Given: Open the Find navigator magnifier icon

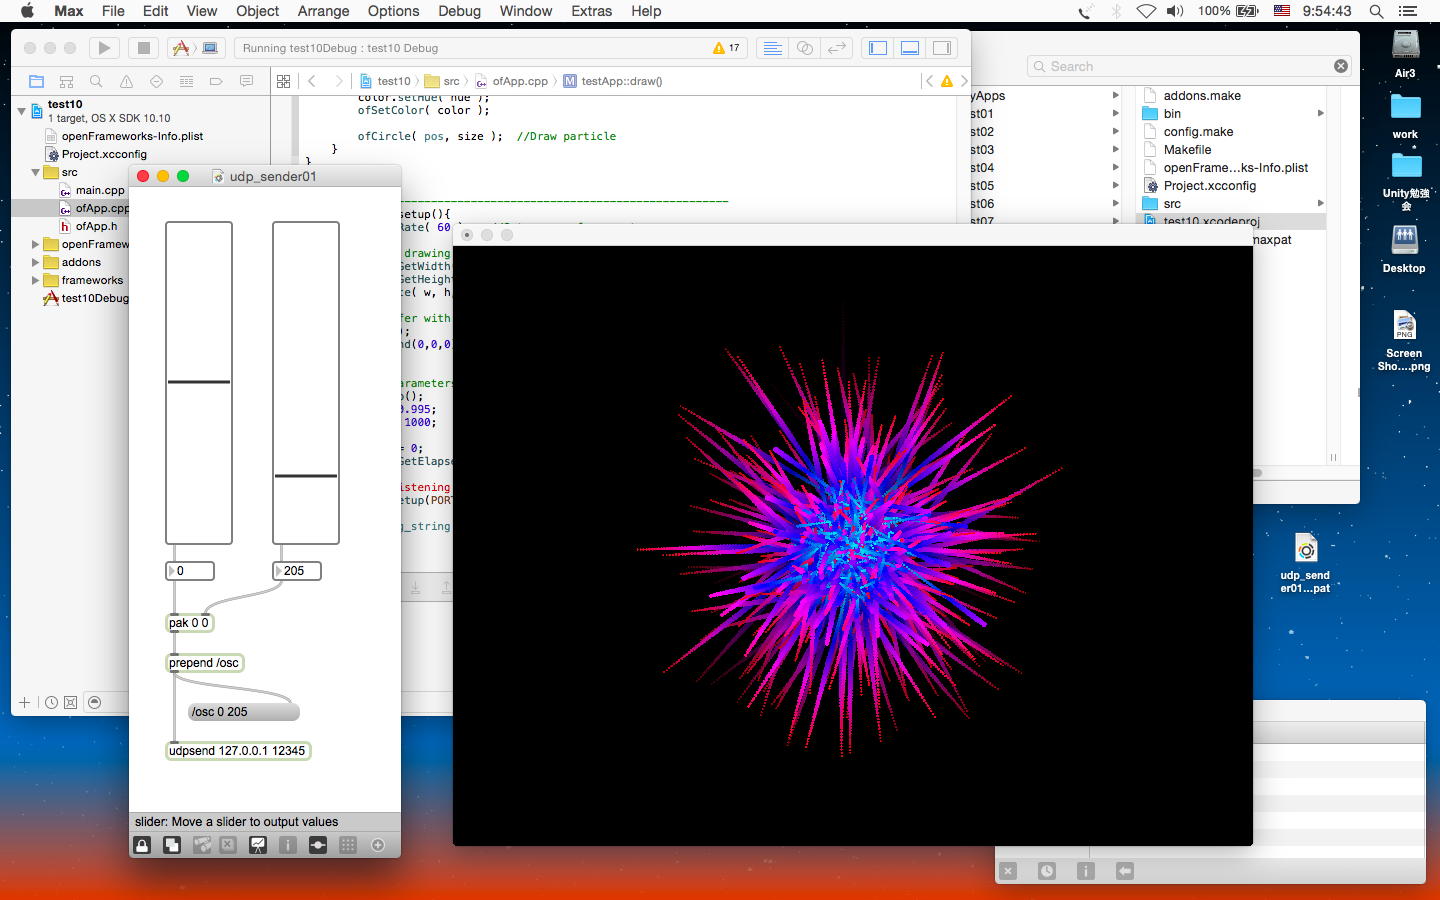Looking at the screenshot, I should click(96, 81).
